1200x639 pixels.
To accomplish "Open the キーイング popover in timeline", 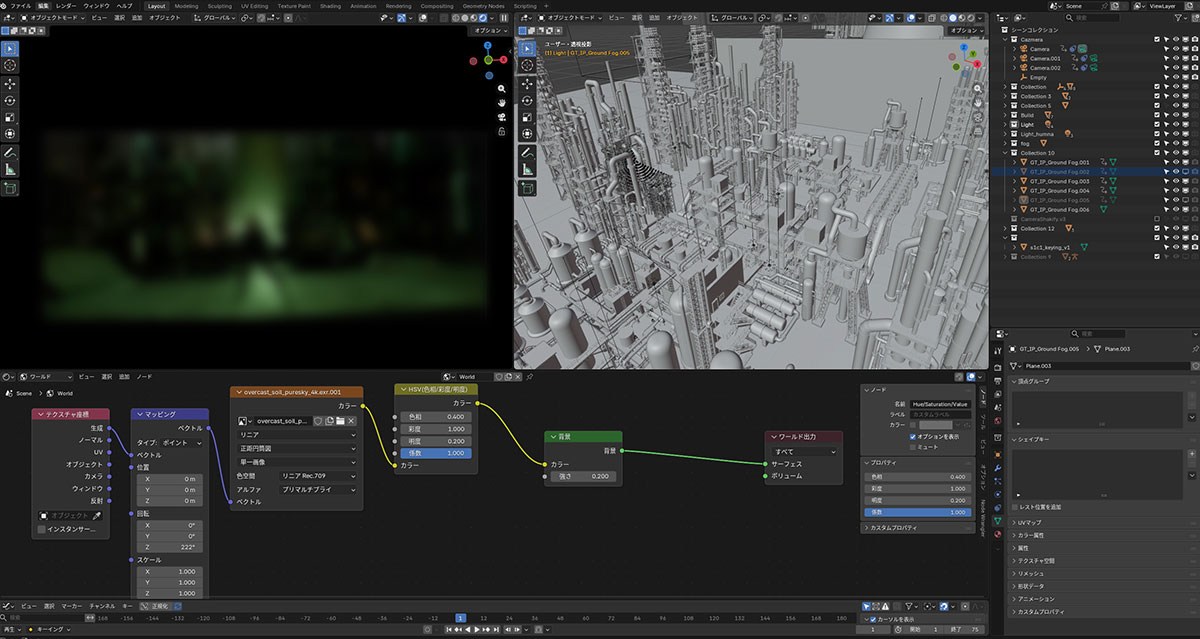I will tap(50, 629).
